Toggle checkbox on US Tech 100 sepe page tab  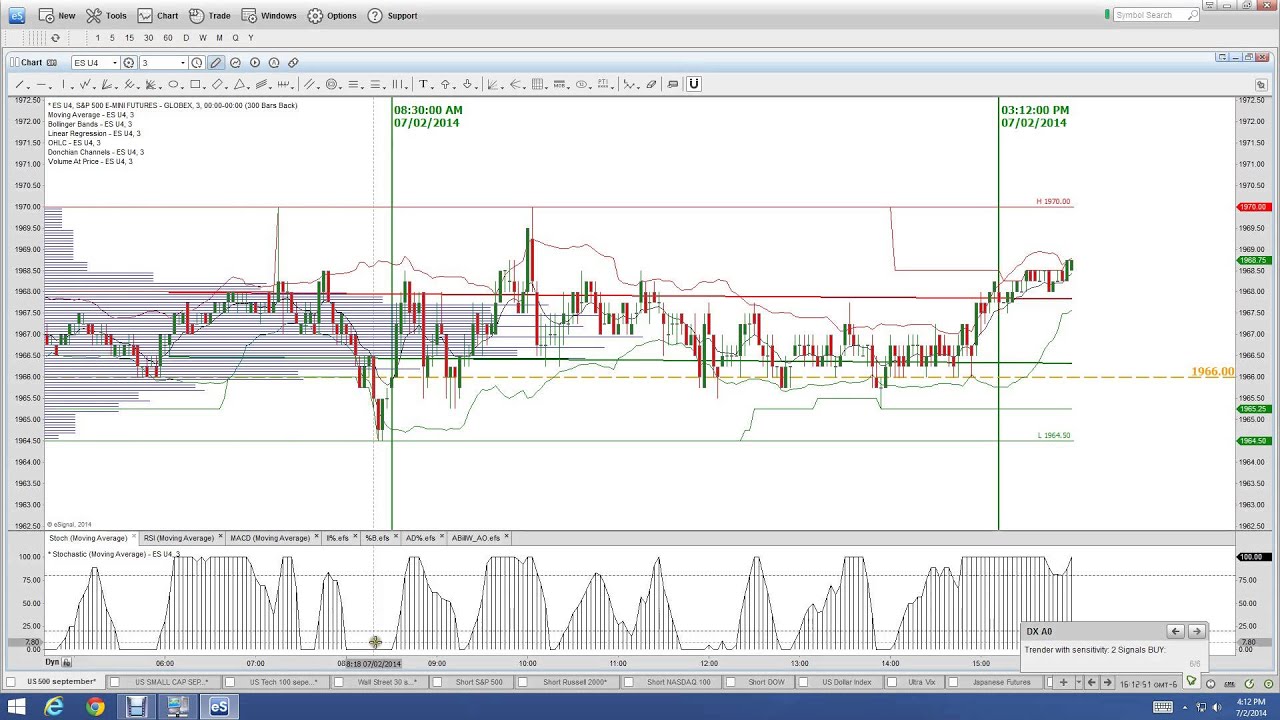230,682
